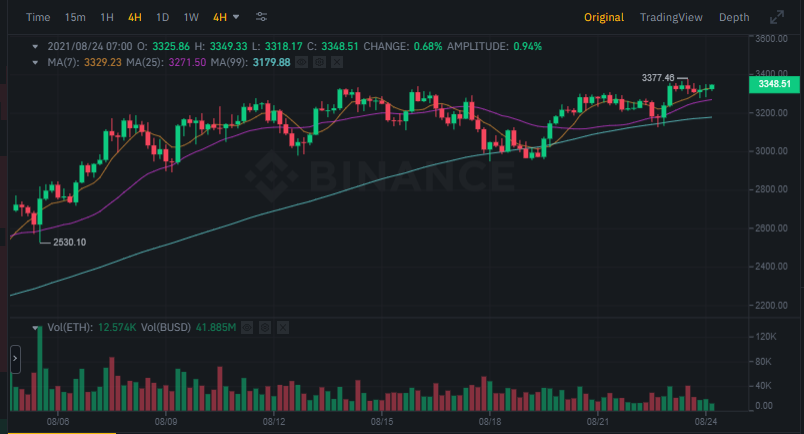The width and height of the screenshot is (804, 434).
Task: Open MA indicator settings gear
Action: click(x=318, y=62)
